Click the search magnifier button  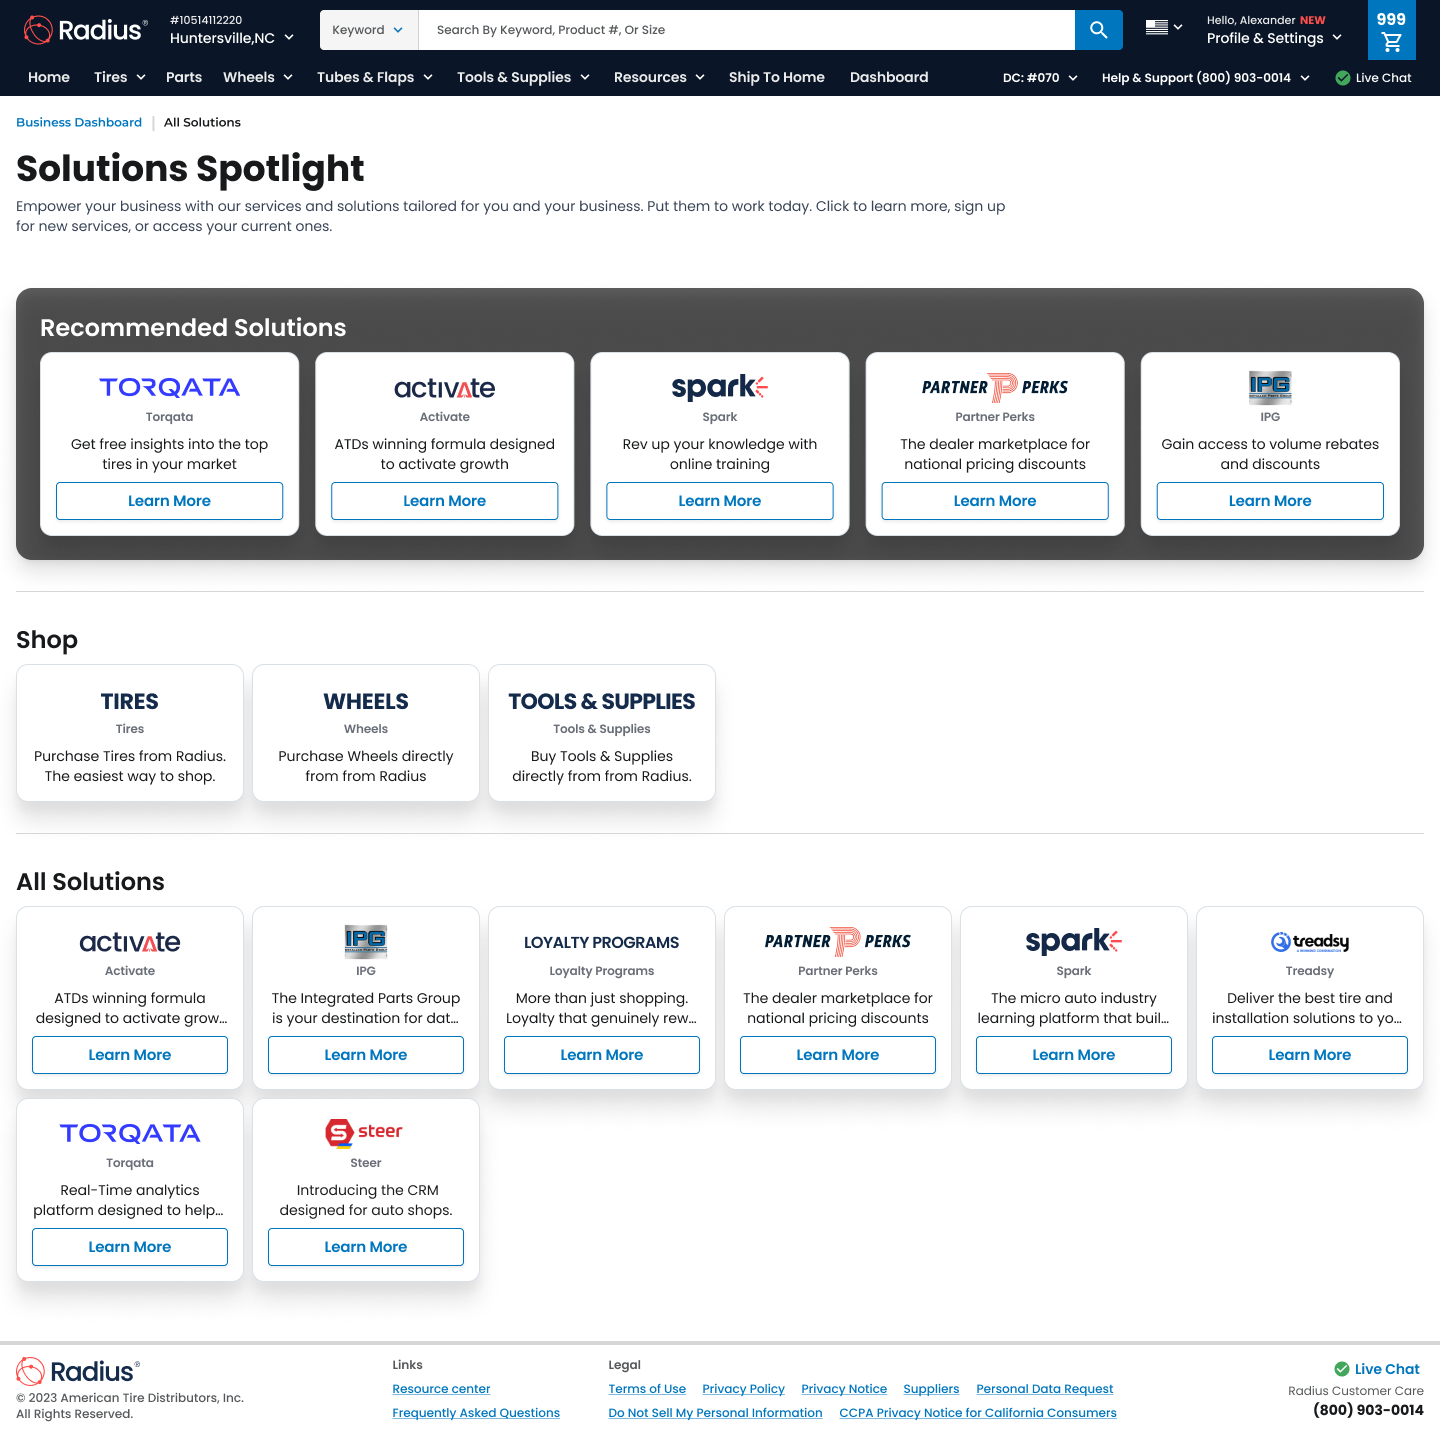(1099, 30)
